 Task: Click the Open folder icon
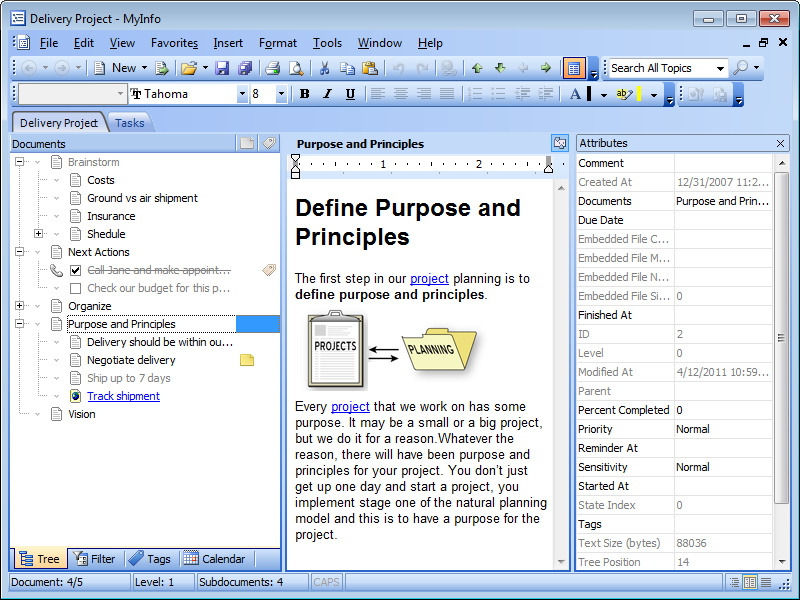point(189,68)
